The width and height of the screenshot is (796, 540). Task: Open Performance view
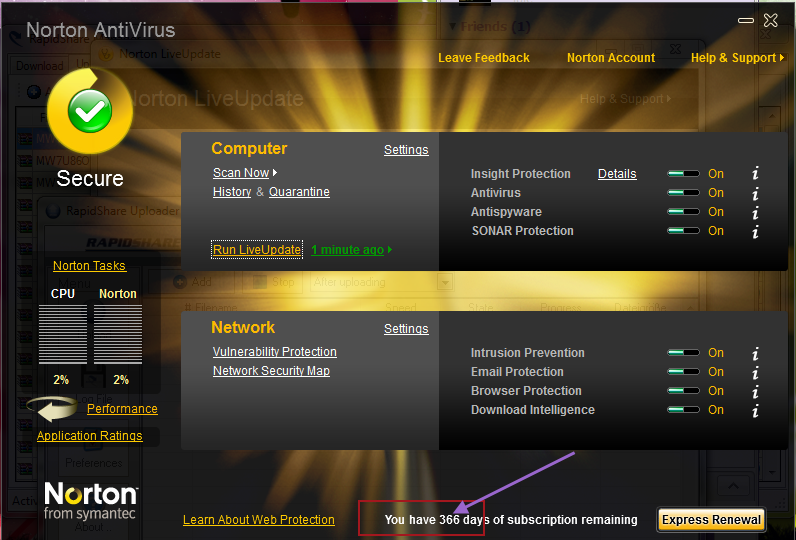tap(122, 409)
